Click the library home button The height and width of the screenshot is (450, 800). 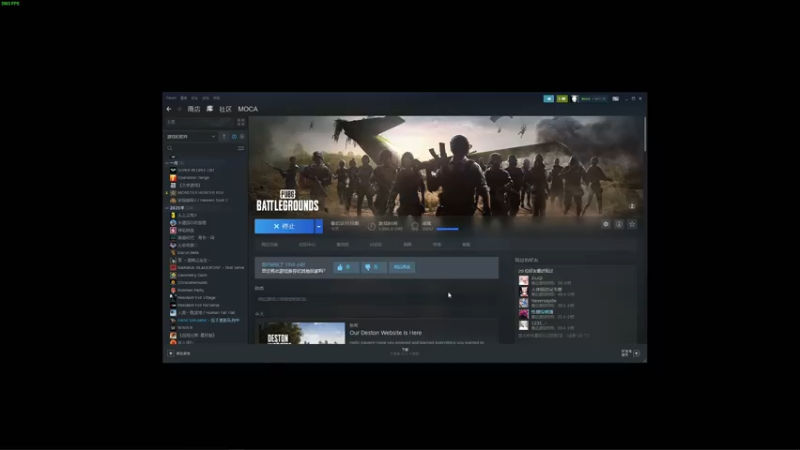coord(200,122)
